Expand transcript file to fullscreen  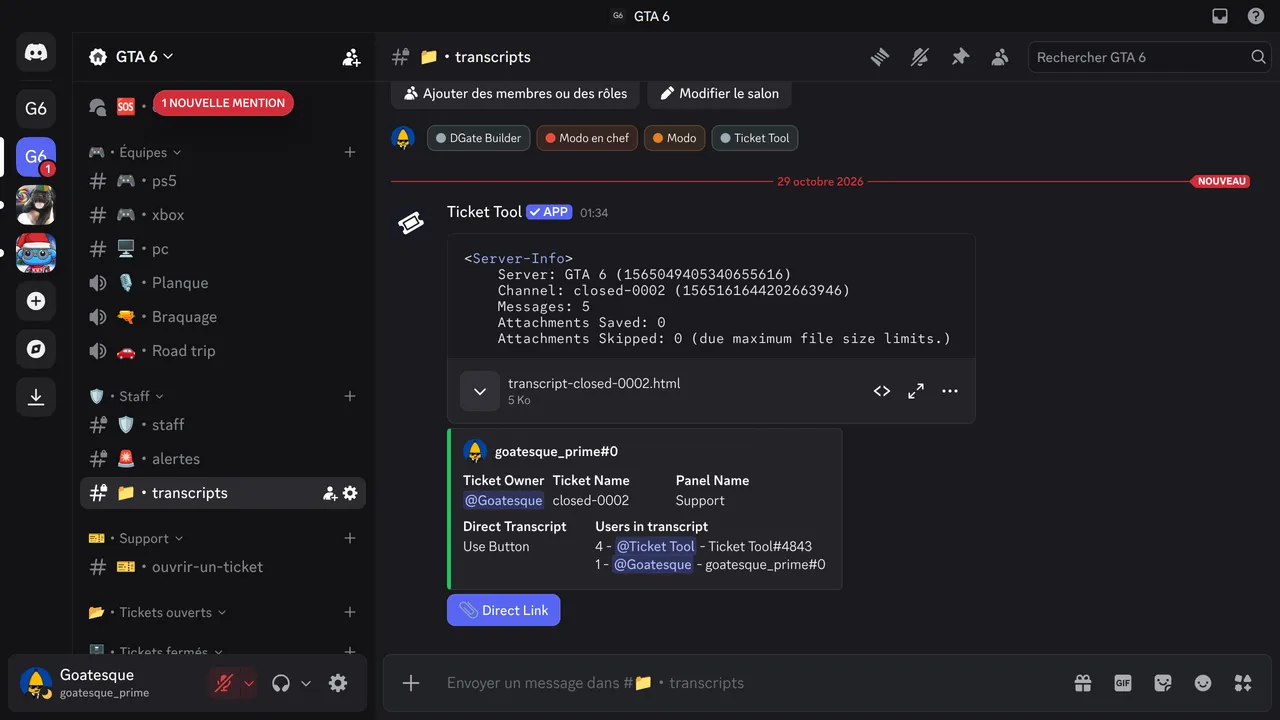pyautogui.click(x=916, y=391)
